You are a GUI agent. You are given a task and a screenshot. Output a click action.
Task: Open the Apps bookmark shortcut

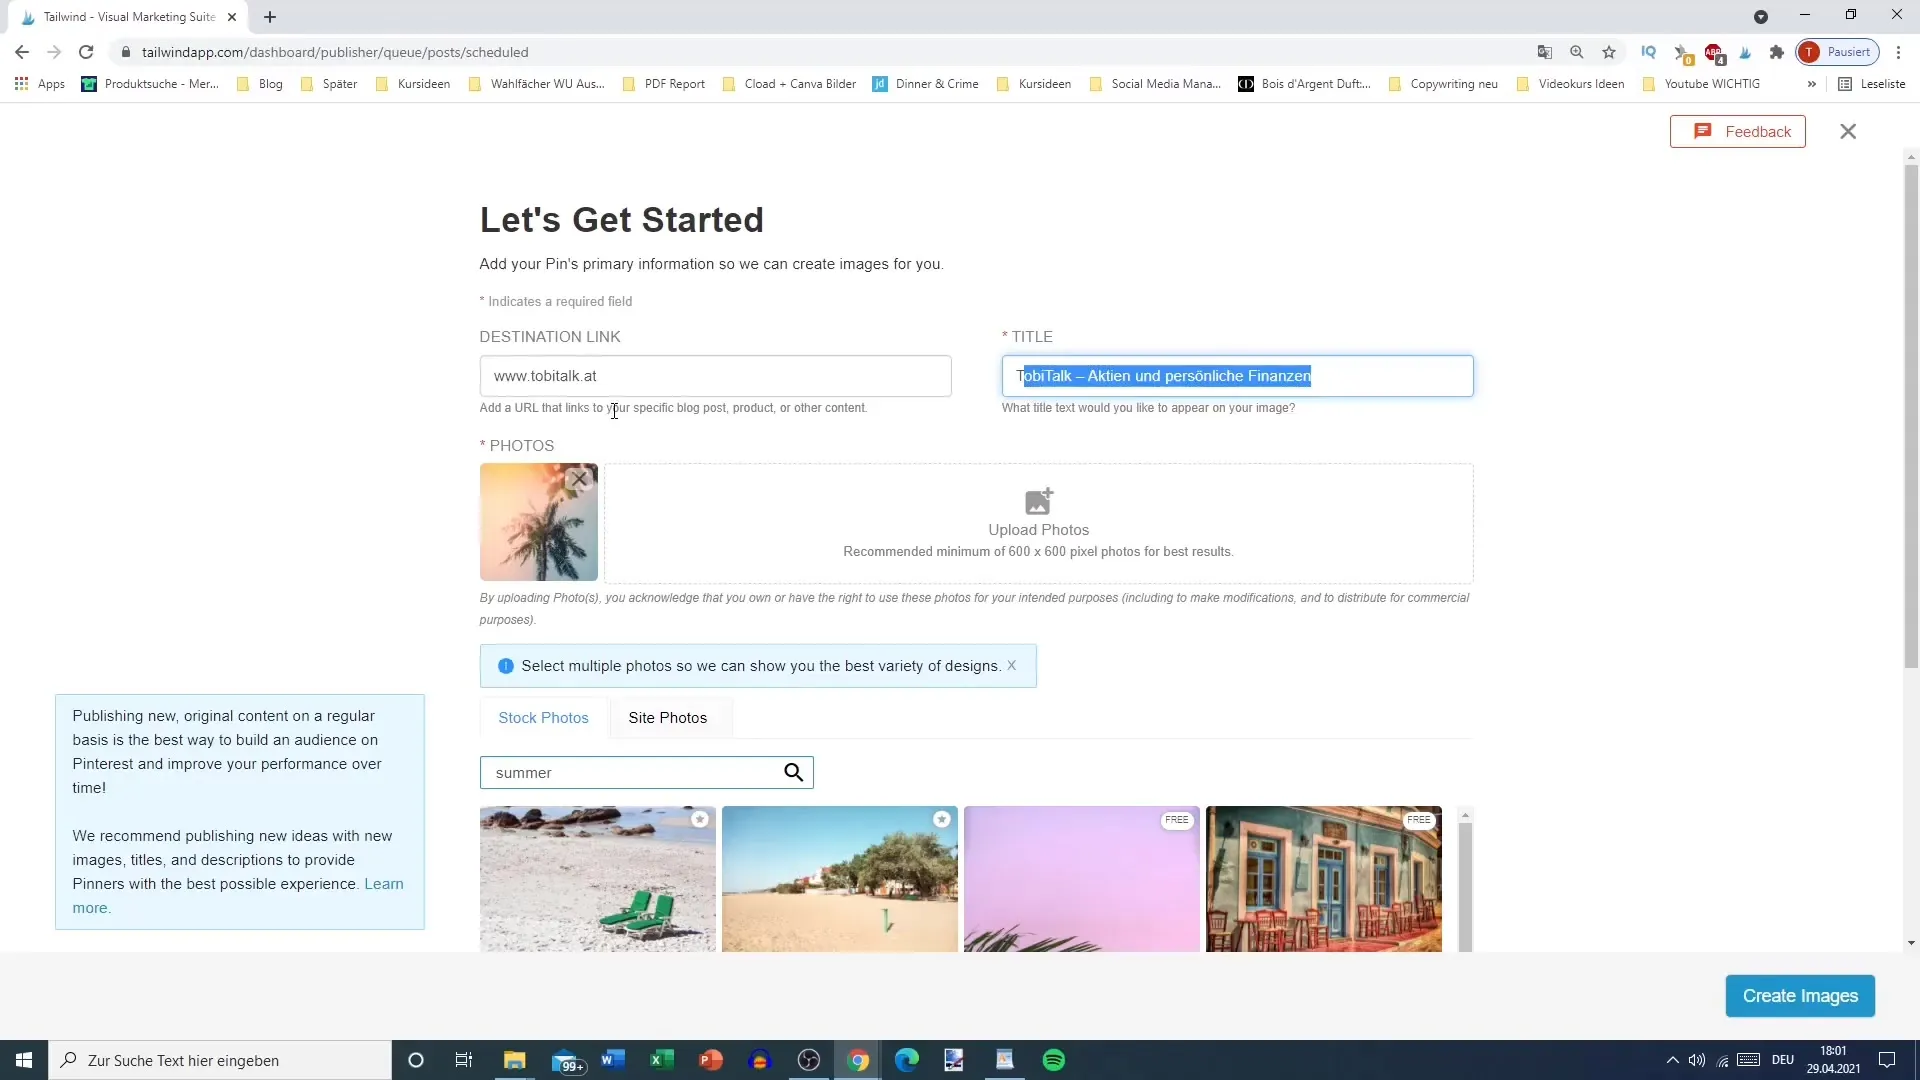[40, 84]
